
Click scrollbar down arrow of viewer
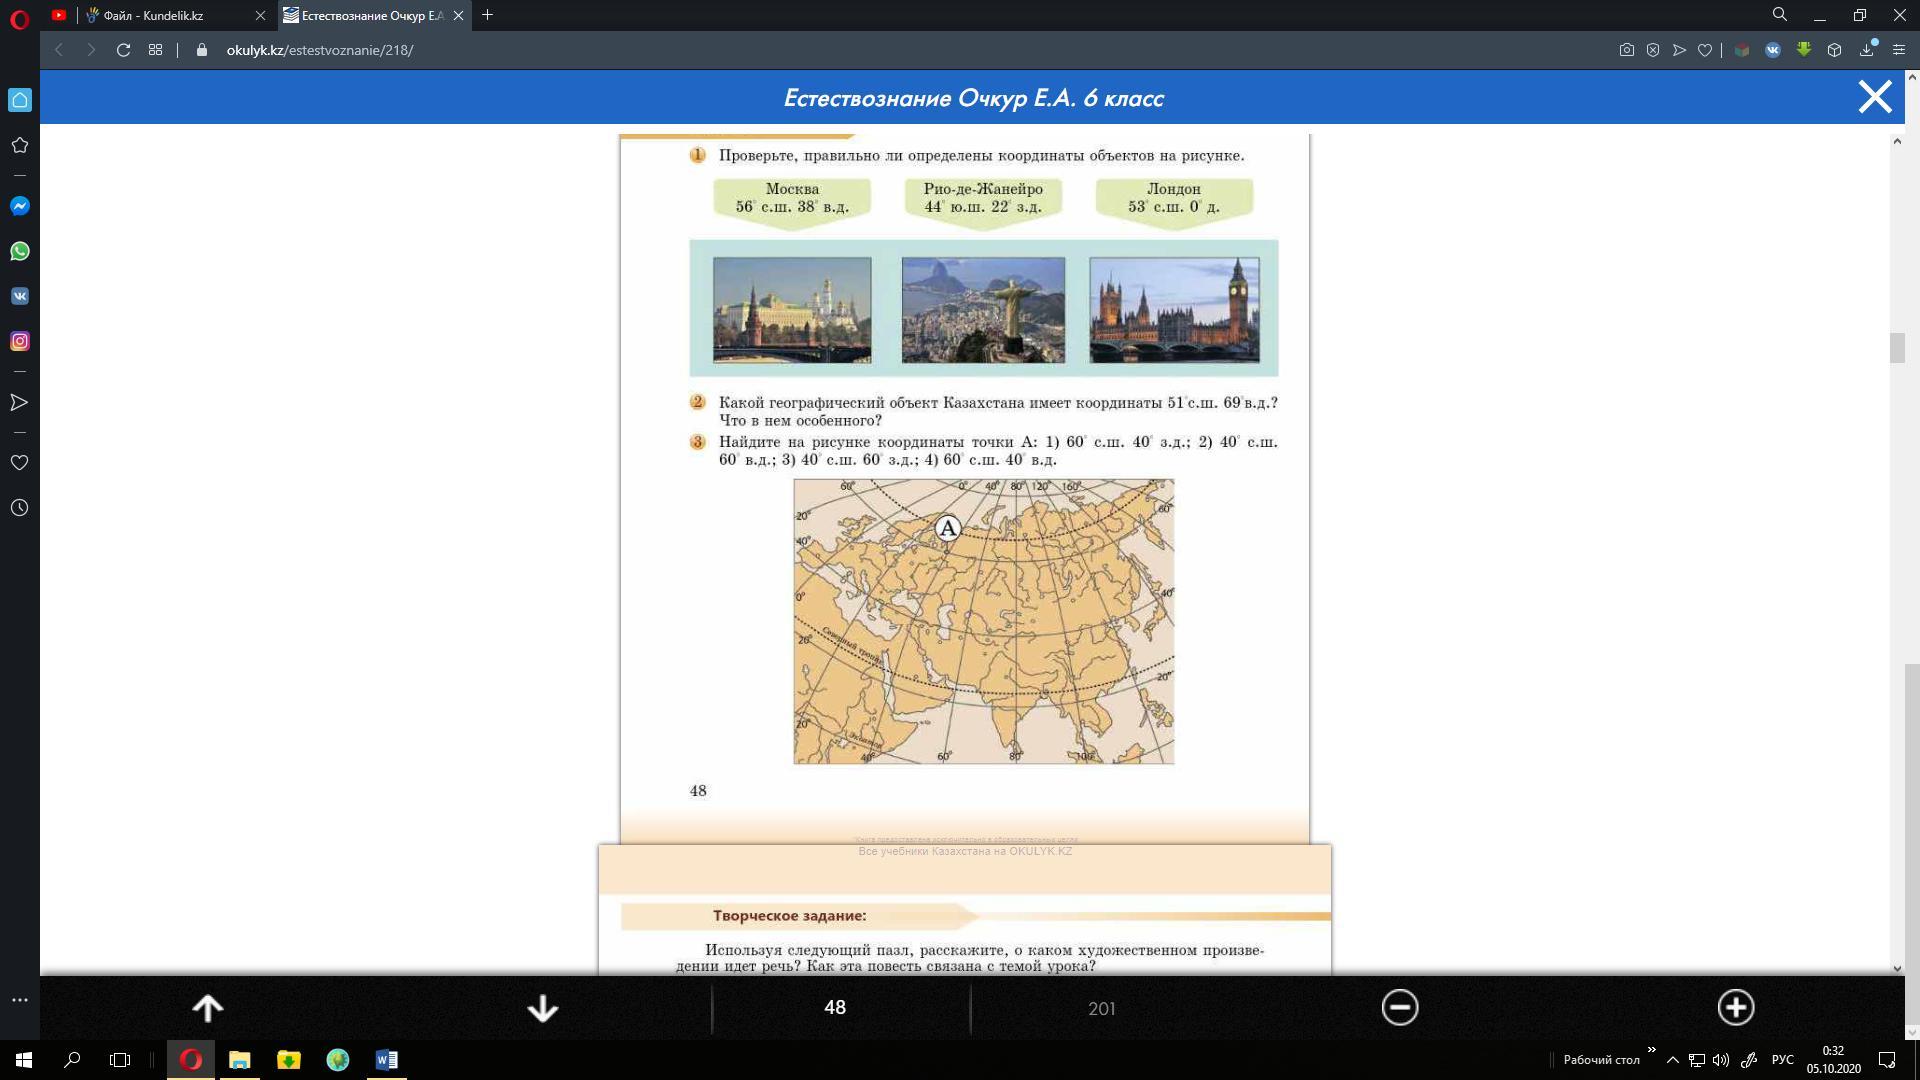pyautogui.click(x=1897, y=968)
